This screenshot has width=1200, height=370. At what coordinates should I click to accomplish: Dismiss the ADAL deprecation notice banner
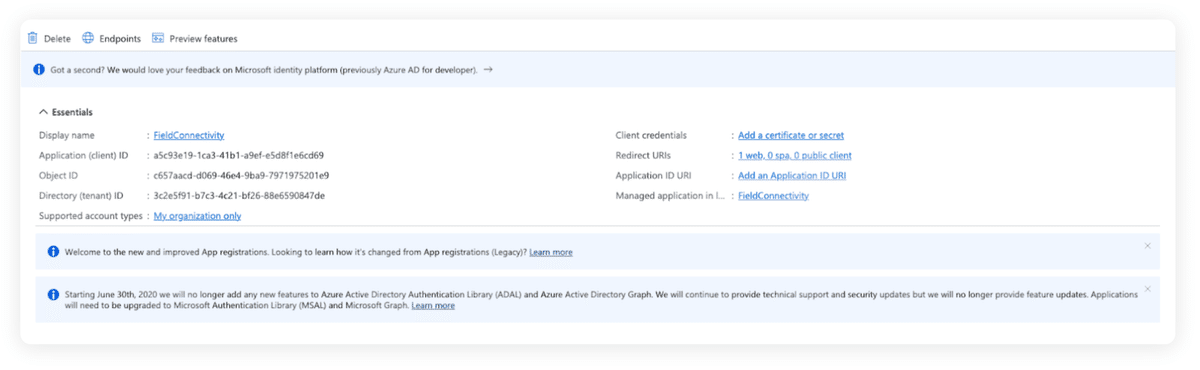[1147, 289]
